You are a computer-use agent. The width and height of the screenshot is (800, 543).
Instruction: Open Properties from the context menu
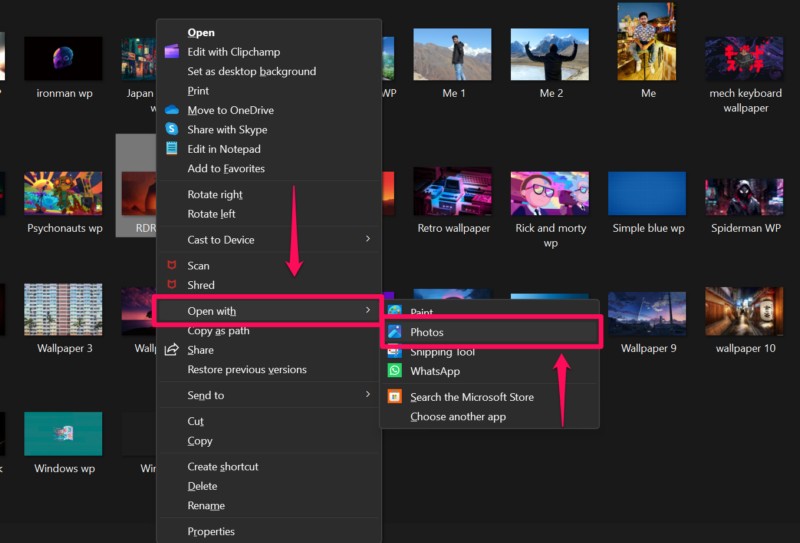pyautogui.click(x=211, y=532)
